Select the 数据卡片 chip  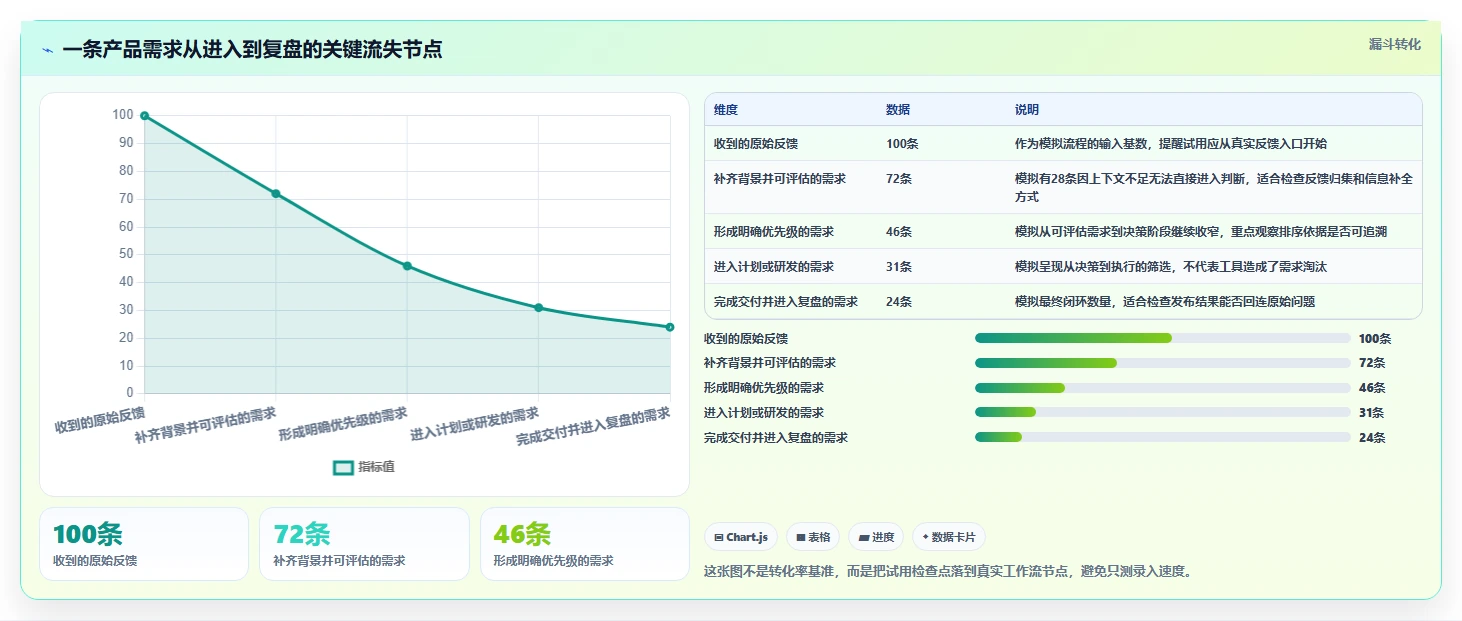(x=949, y=537)
